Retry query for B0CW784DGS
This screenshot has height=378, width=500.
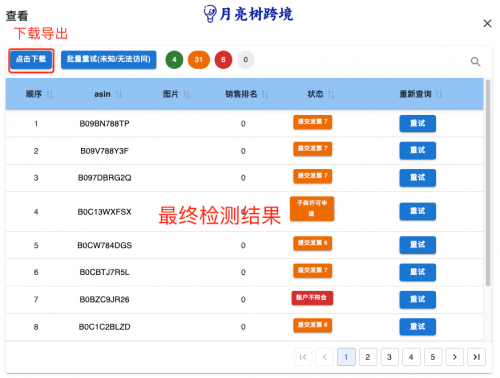click(x=417, y=245)
